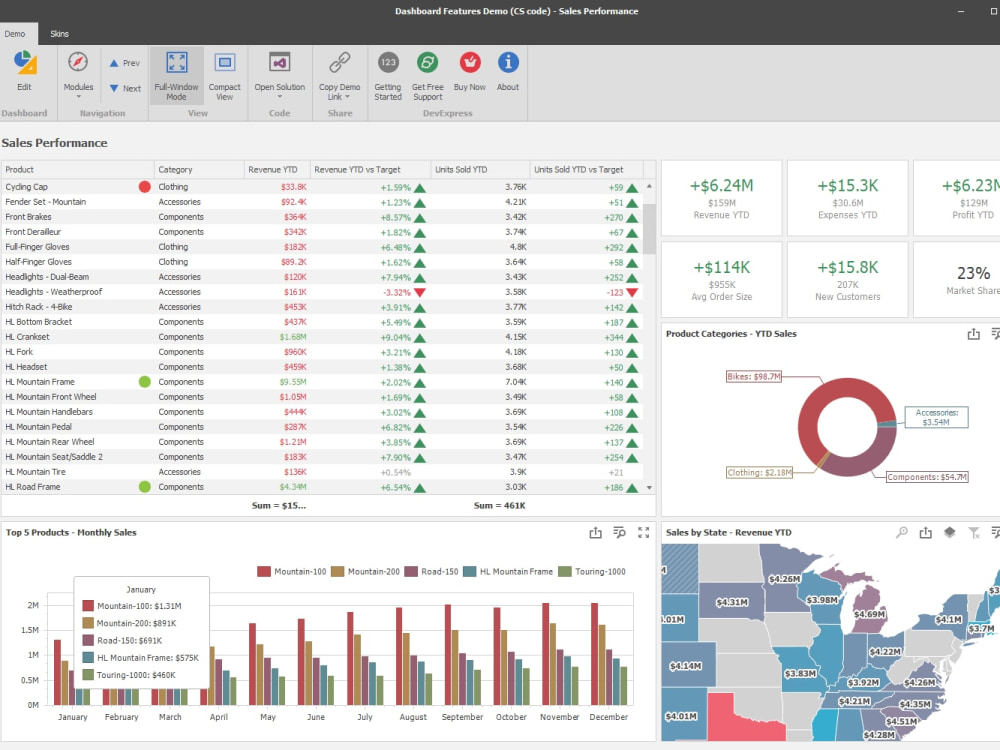This screenshot has width=1000, height=750.
Task: Select the Headlights - Weatherproof row
Action: coord(322,292)
